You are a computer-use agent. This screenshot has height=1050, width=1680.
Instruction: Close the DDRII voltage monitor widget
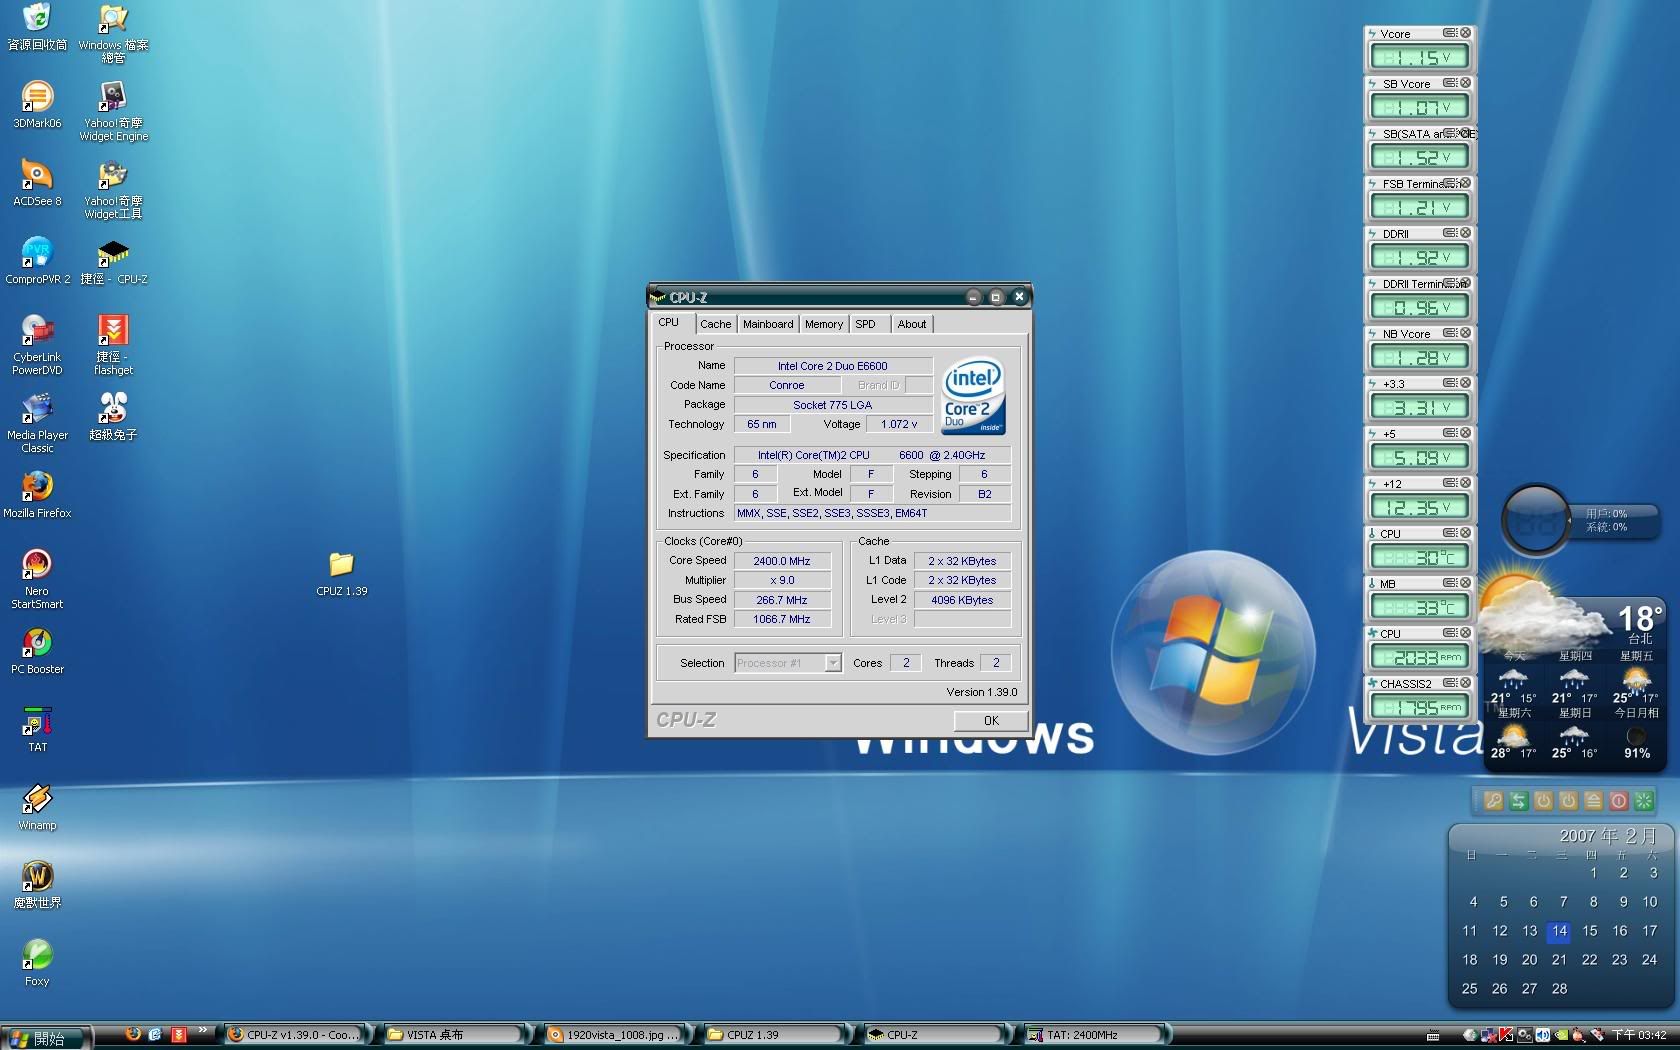tap(1465, 233)
